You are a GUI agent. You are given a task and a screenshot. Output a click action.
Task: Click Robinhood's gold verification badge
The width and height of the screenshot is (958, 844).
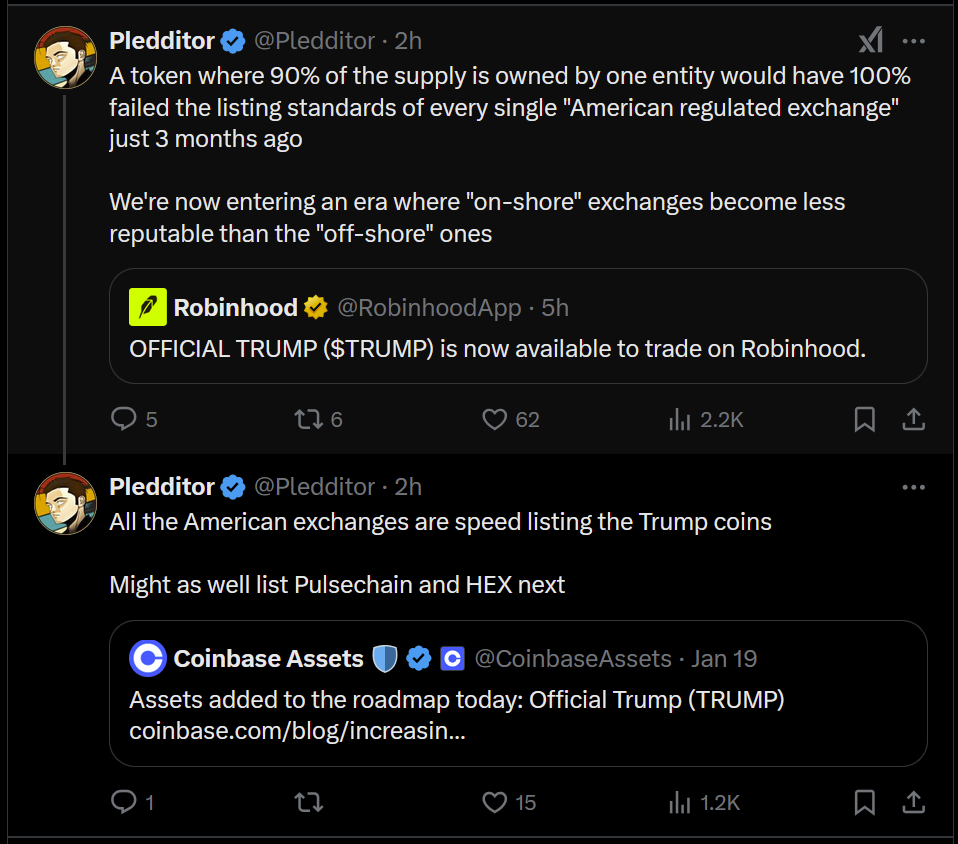pos(316,307)
